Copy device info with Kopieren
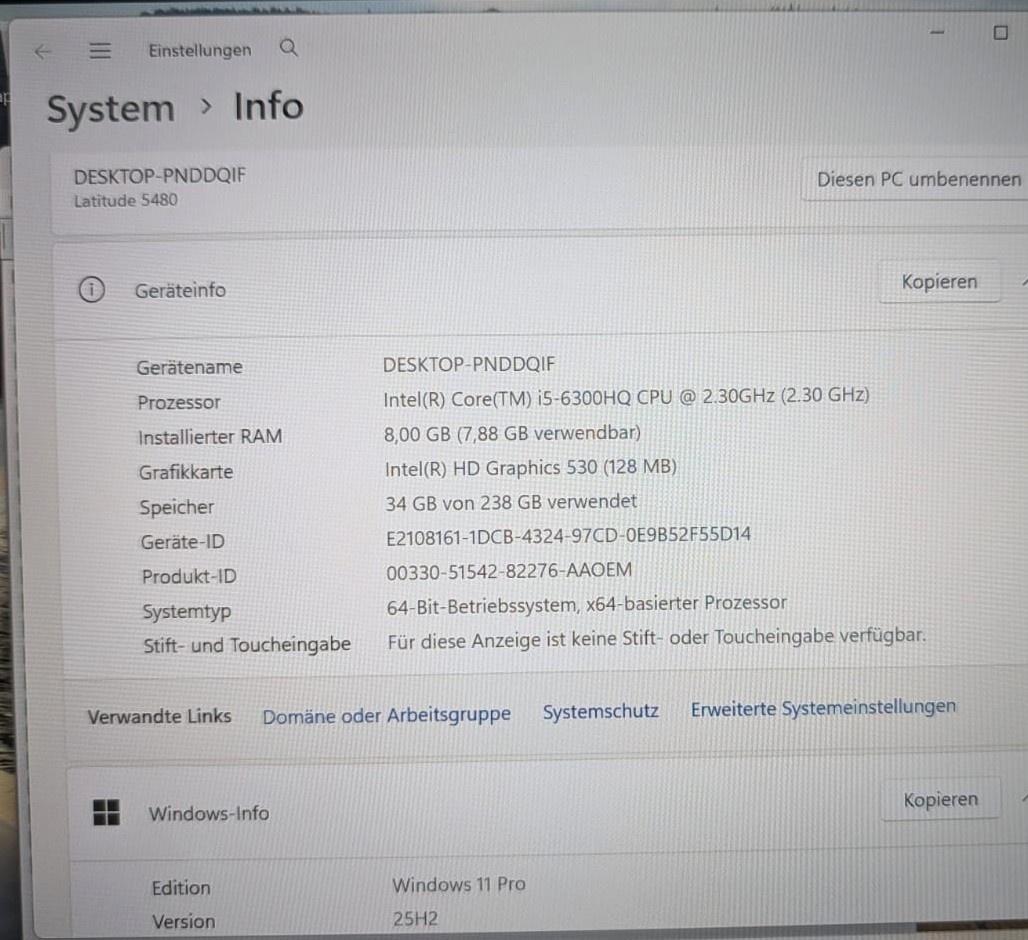 939,281
